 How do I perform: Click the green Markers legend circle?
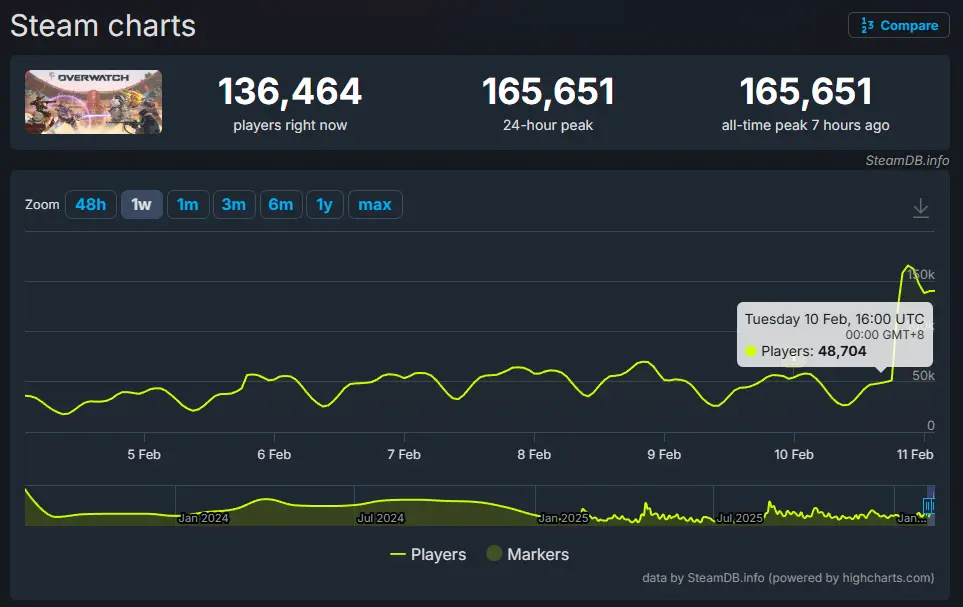tap(494, 554)
